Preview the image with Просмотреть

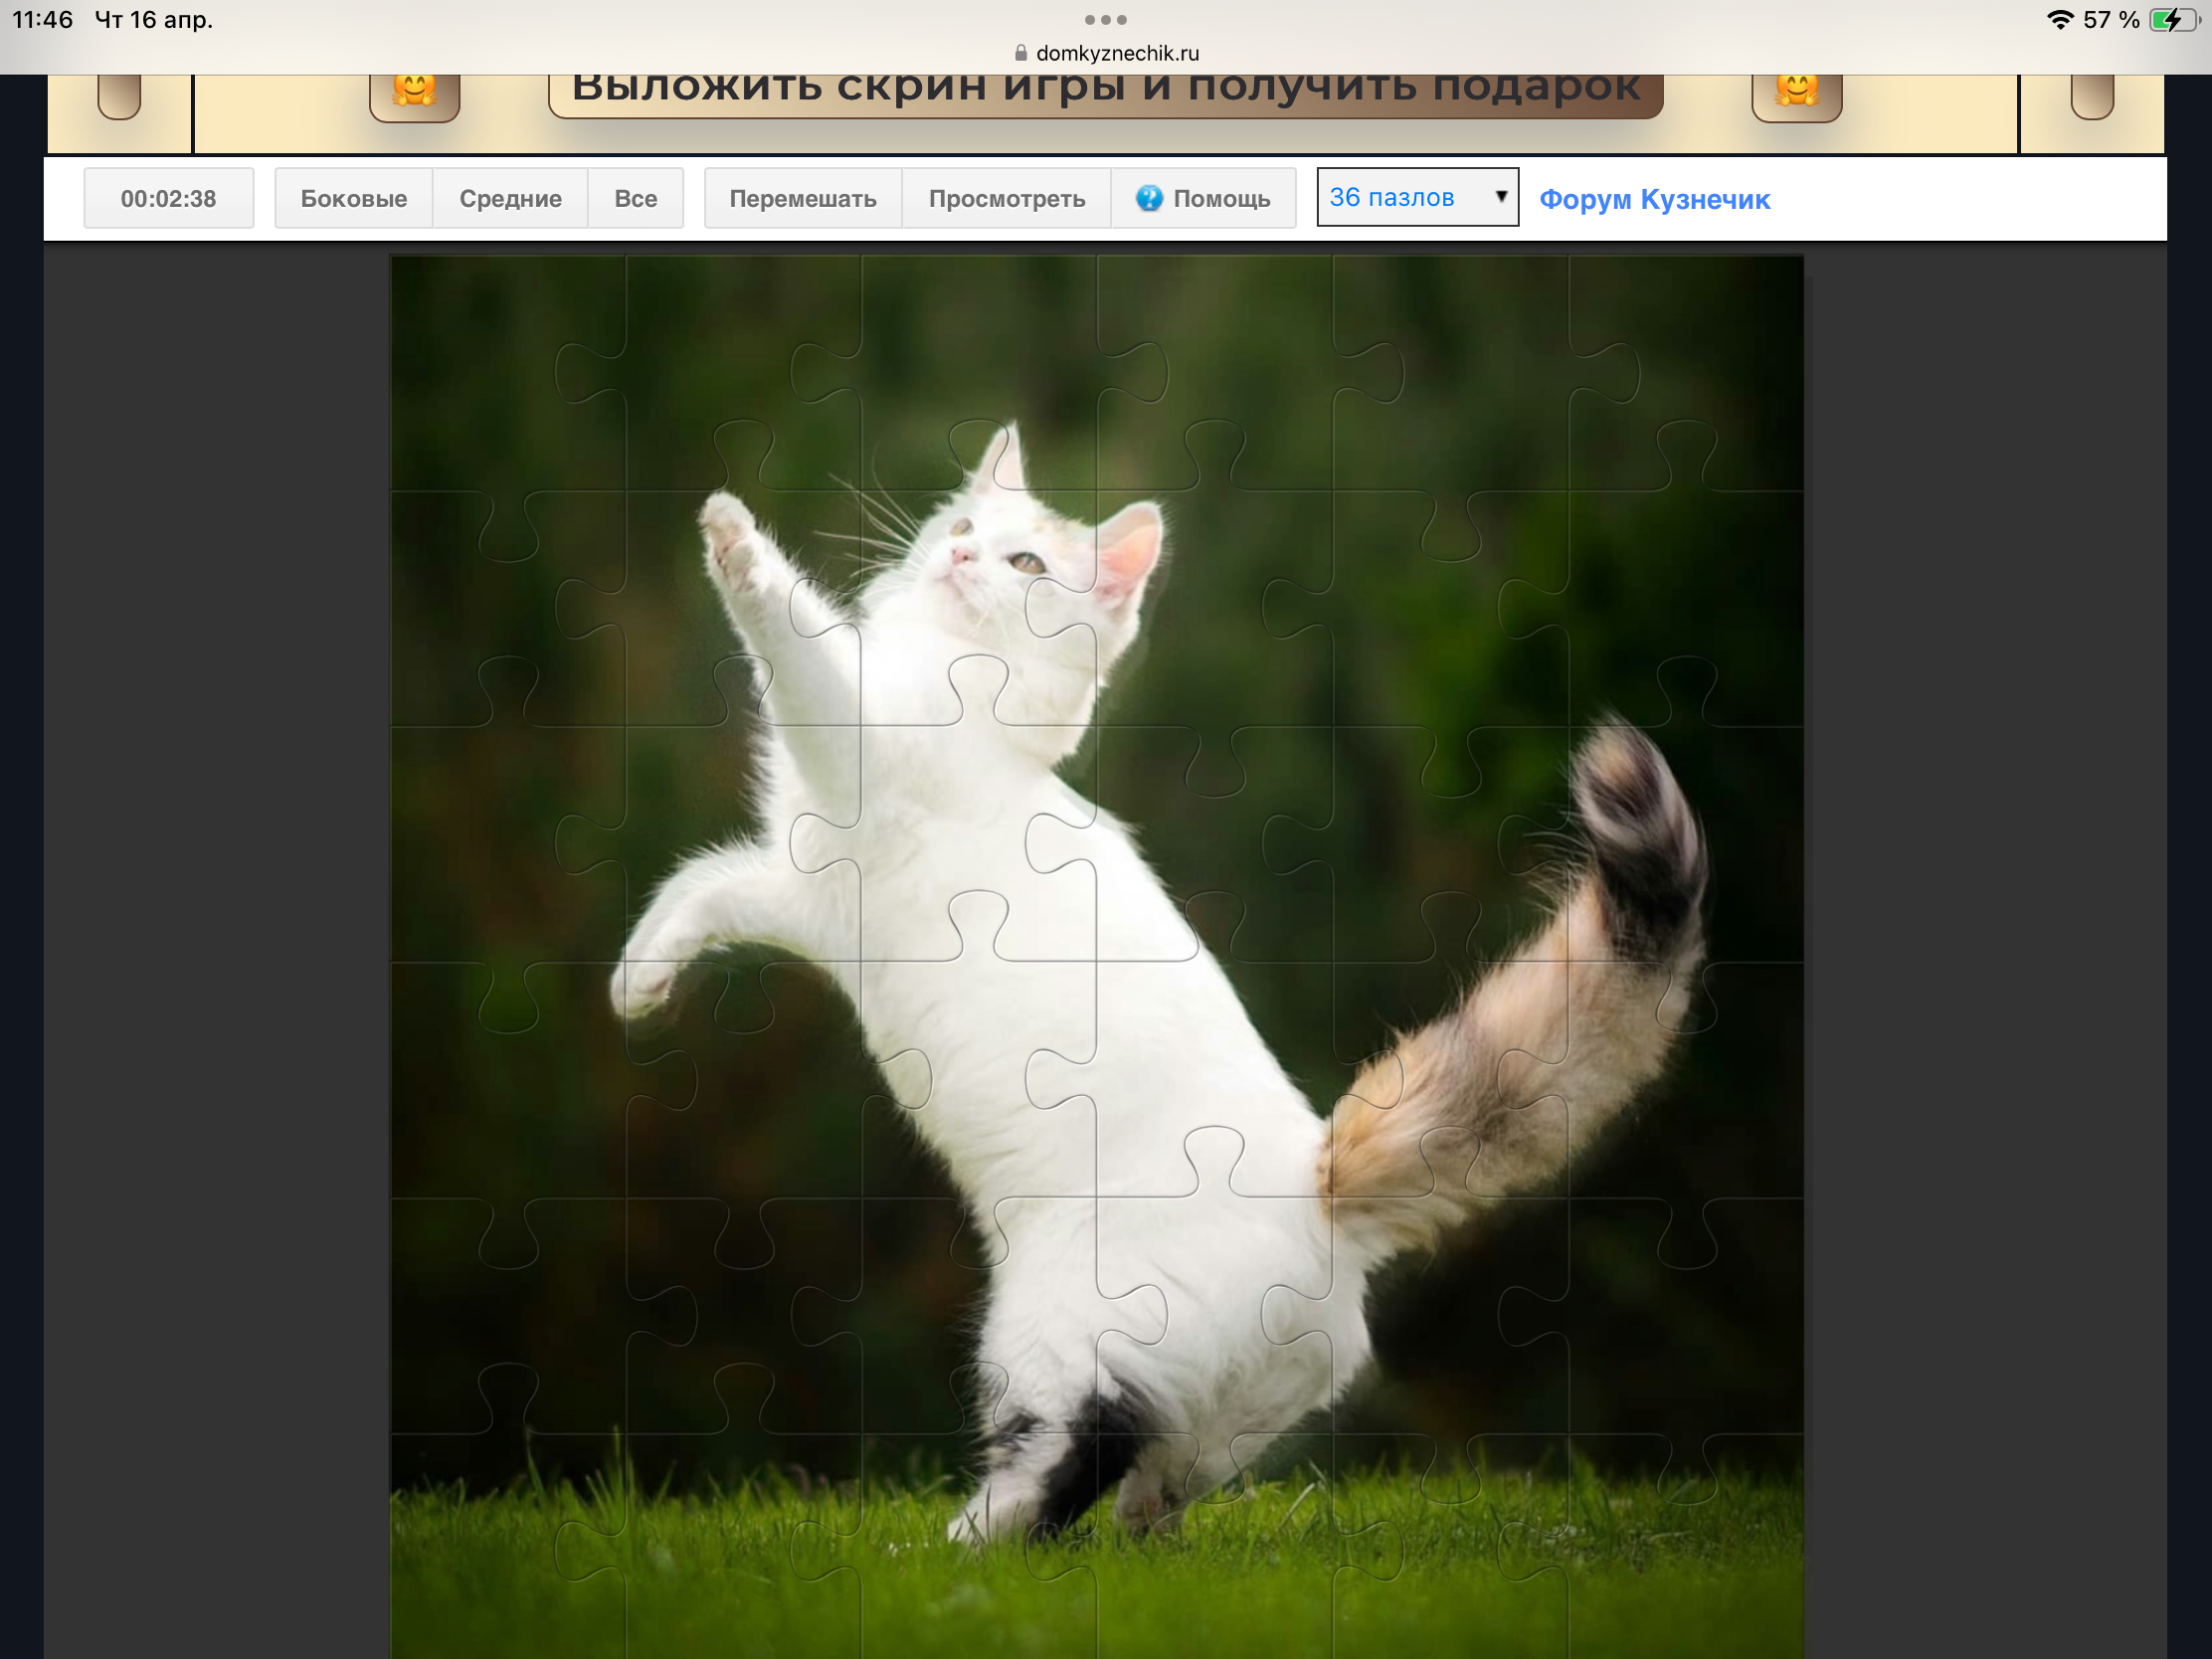[1006, 198]
